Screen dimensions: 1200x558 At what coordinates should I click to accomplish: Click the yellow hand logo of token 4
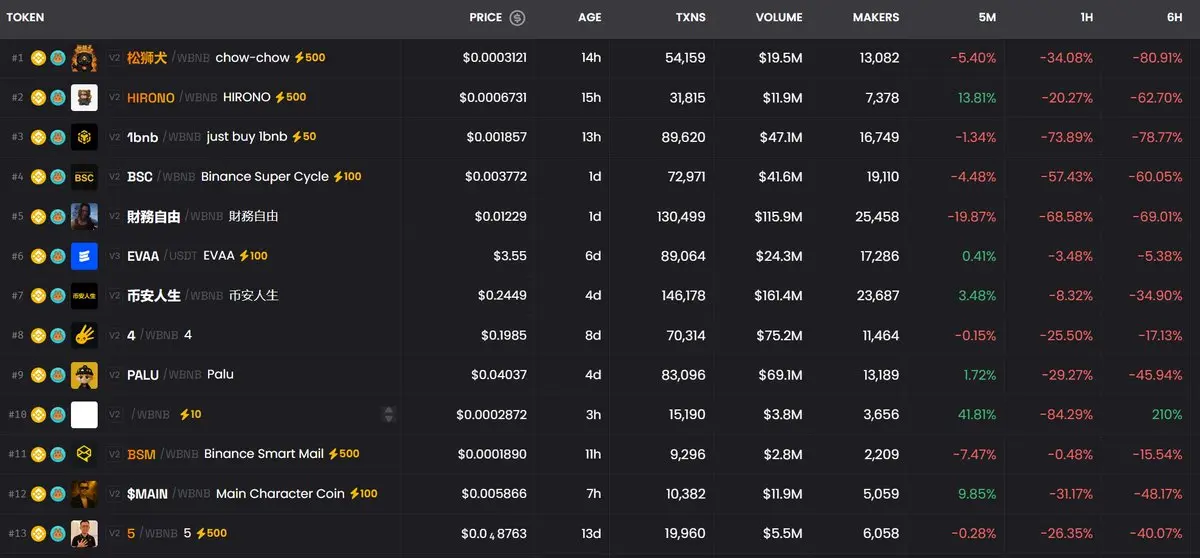click(84, 335)
